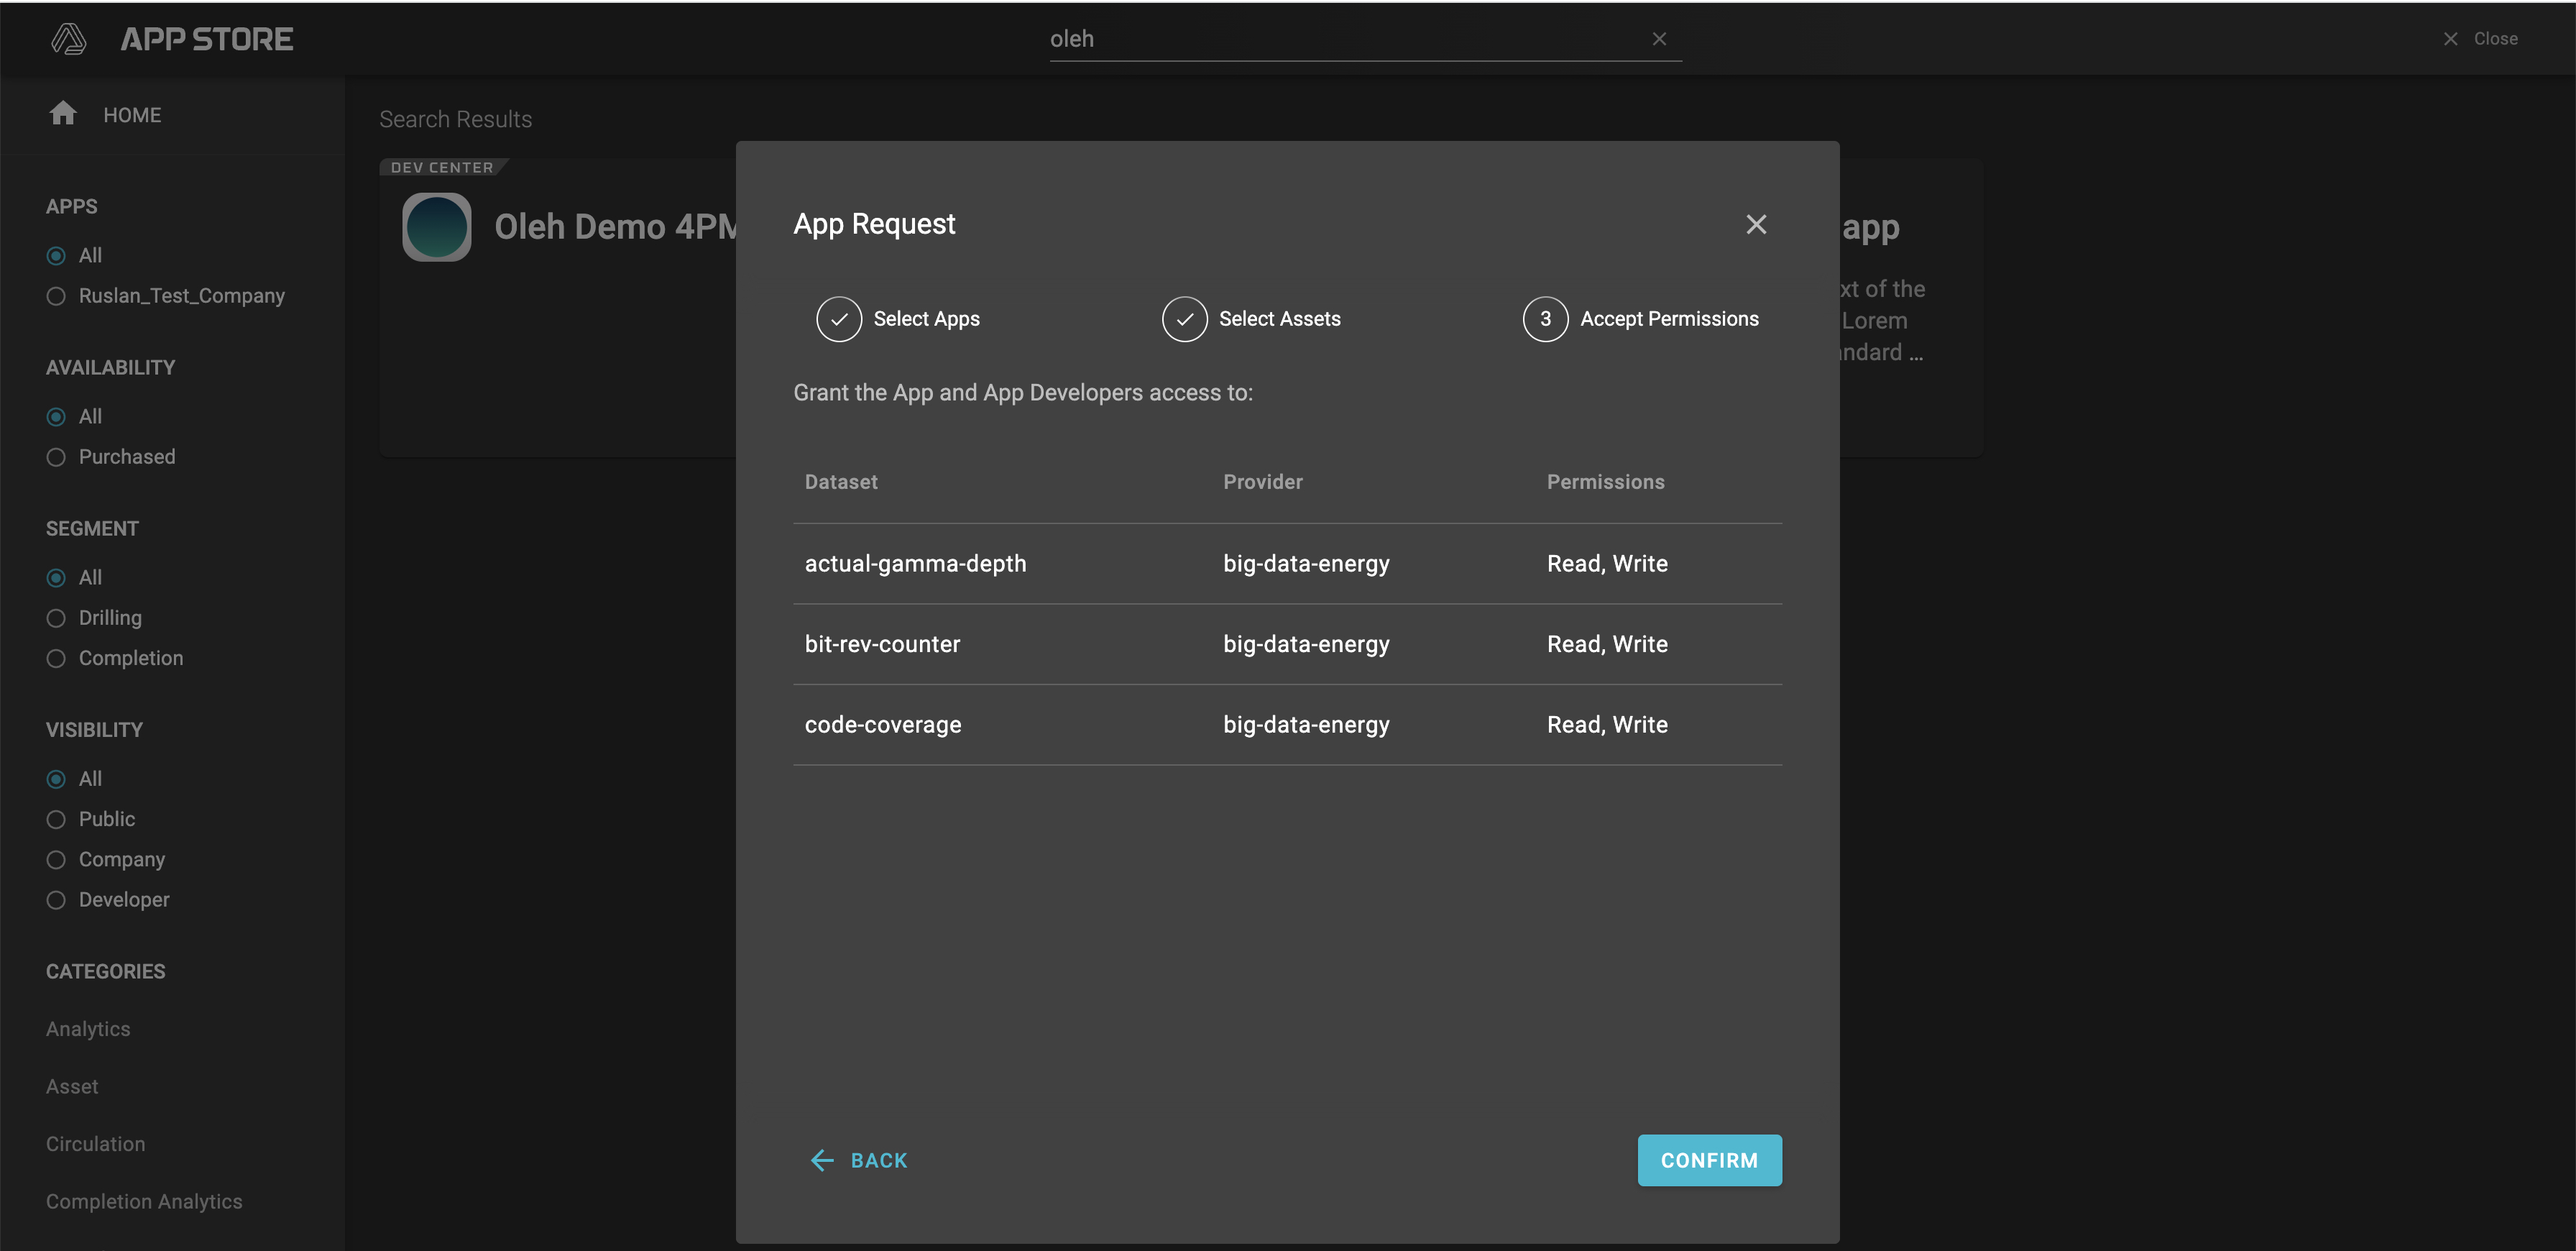Viewport: 2576px width, 1251px height.
Task: Click the step 3 Accept Permissions circle
Action: [x=1545, y=319]
